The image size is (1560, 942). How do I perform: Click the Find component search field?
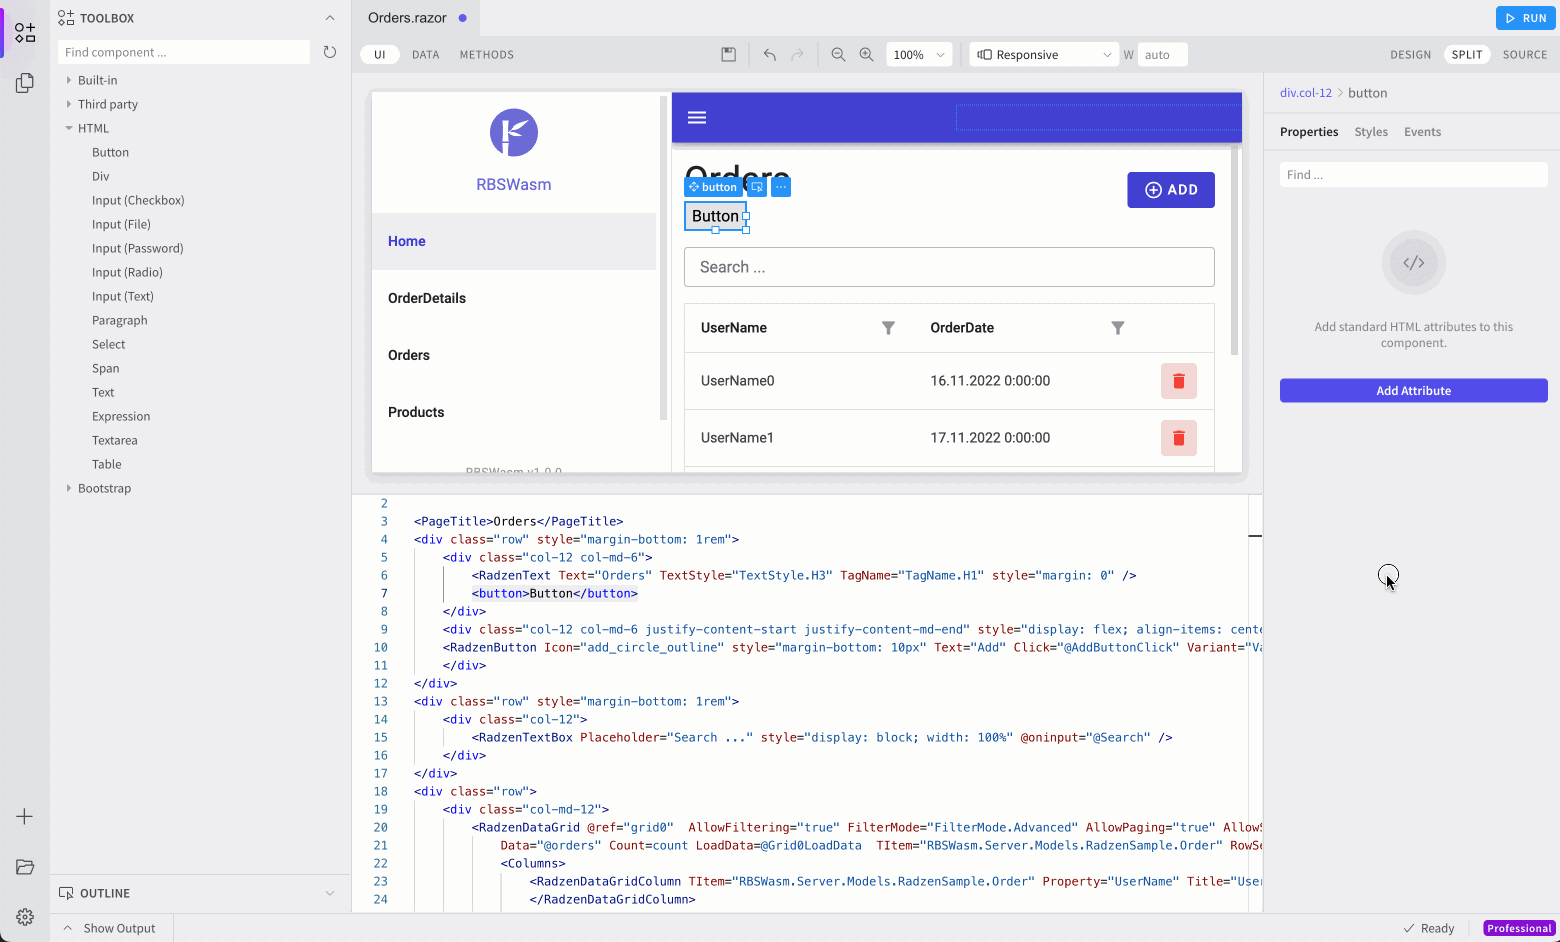184,52
